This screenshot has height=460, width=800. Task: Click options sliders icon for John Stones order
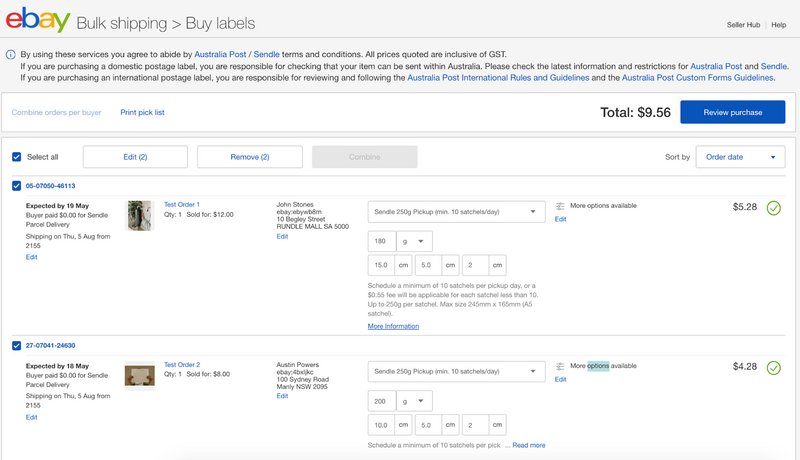[x=560, y=206]
